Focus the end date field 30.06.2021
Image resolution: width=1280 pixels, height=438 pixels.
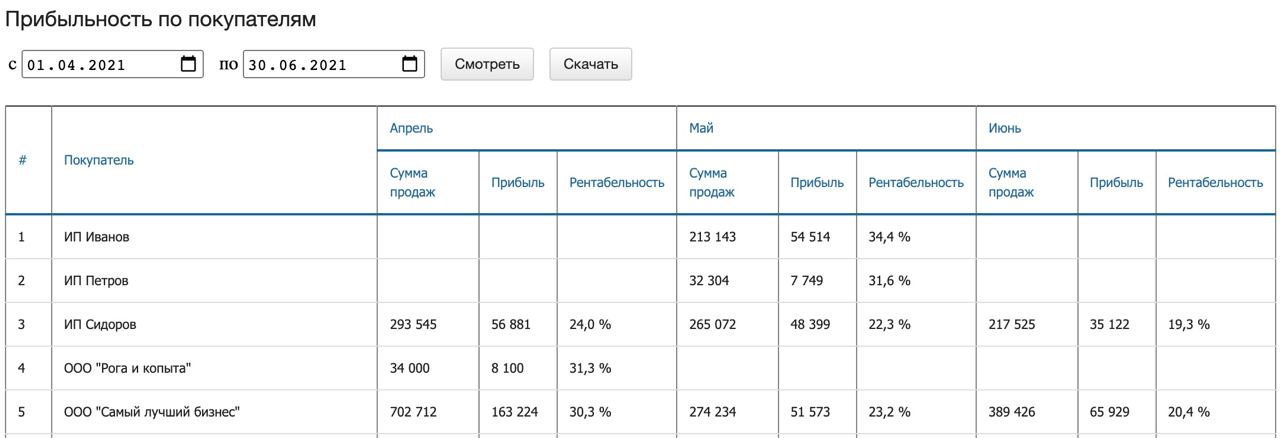click(x=333, y=64)
